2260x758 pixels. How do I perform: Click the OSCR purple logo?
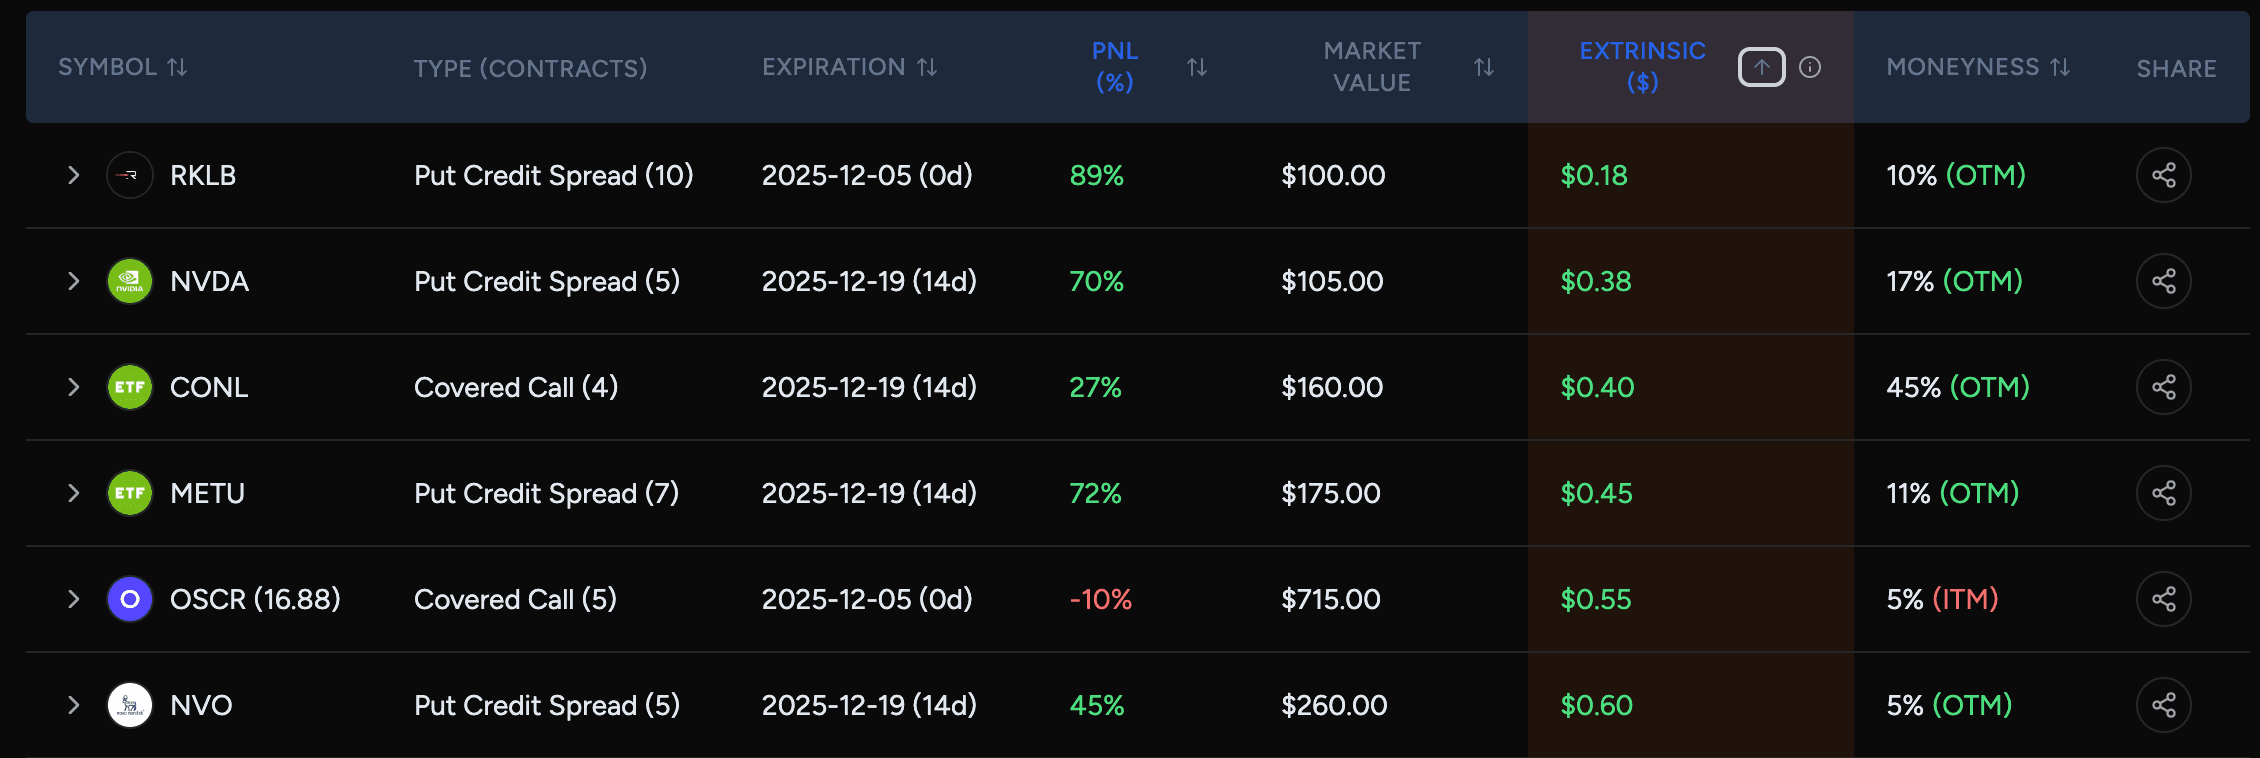point(130,599)
